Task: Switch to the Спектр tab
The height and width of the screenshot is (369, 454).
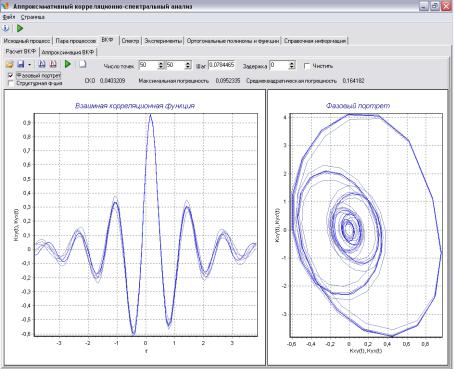Action: coord(130,41)
